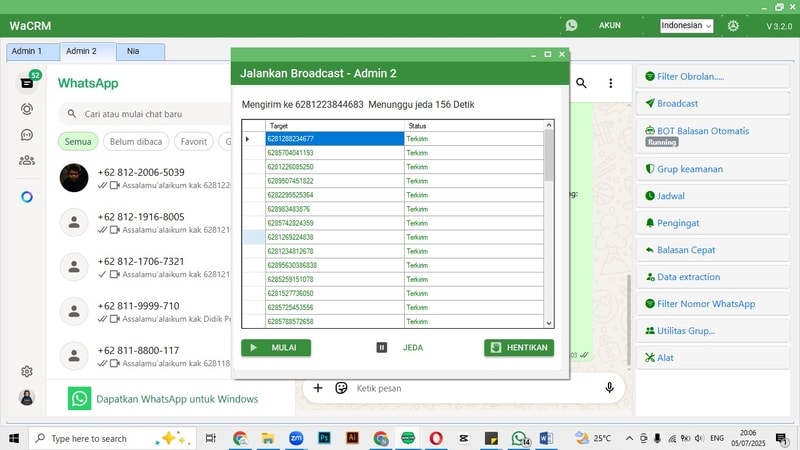Click broadcast table scroll down arrow
This screenshot has height=450, width=800.
[x=549, y=323]
